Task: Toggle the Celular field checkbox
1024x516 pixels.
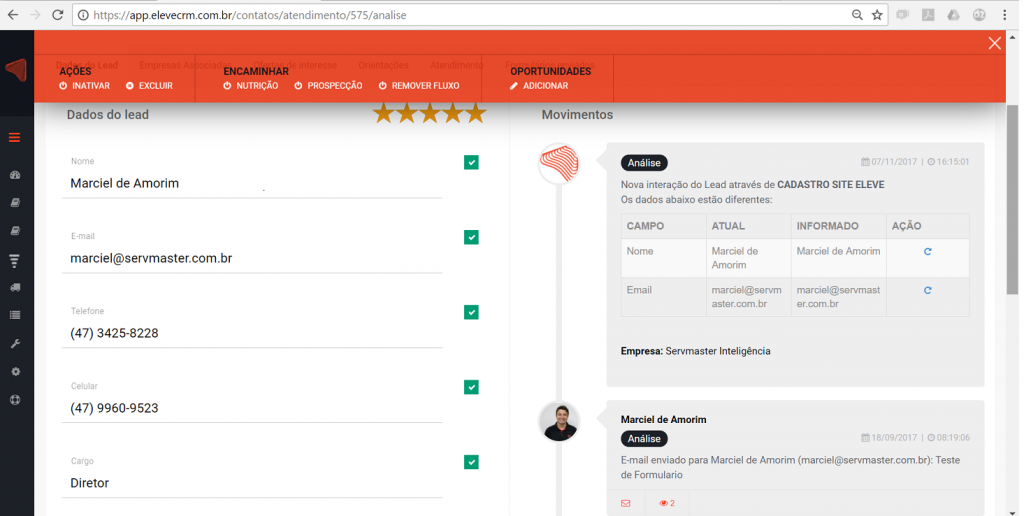Action: click(x=471, y=387)
